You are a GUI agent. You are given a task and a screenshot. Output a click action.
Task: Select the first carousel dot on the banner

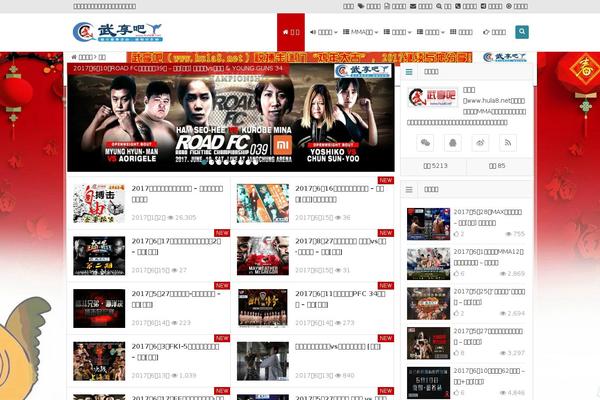click(204, 162)
